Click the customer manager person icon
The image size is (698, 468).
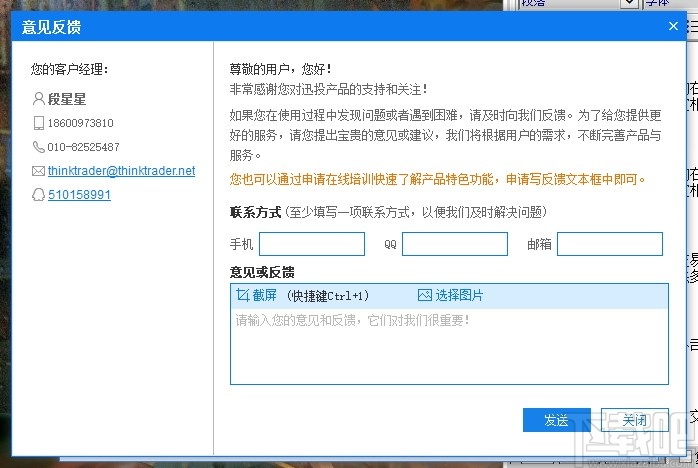(39, 98)
